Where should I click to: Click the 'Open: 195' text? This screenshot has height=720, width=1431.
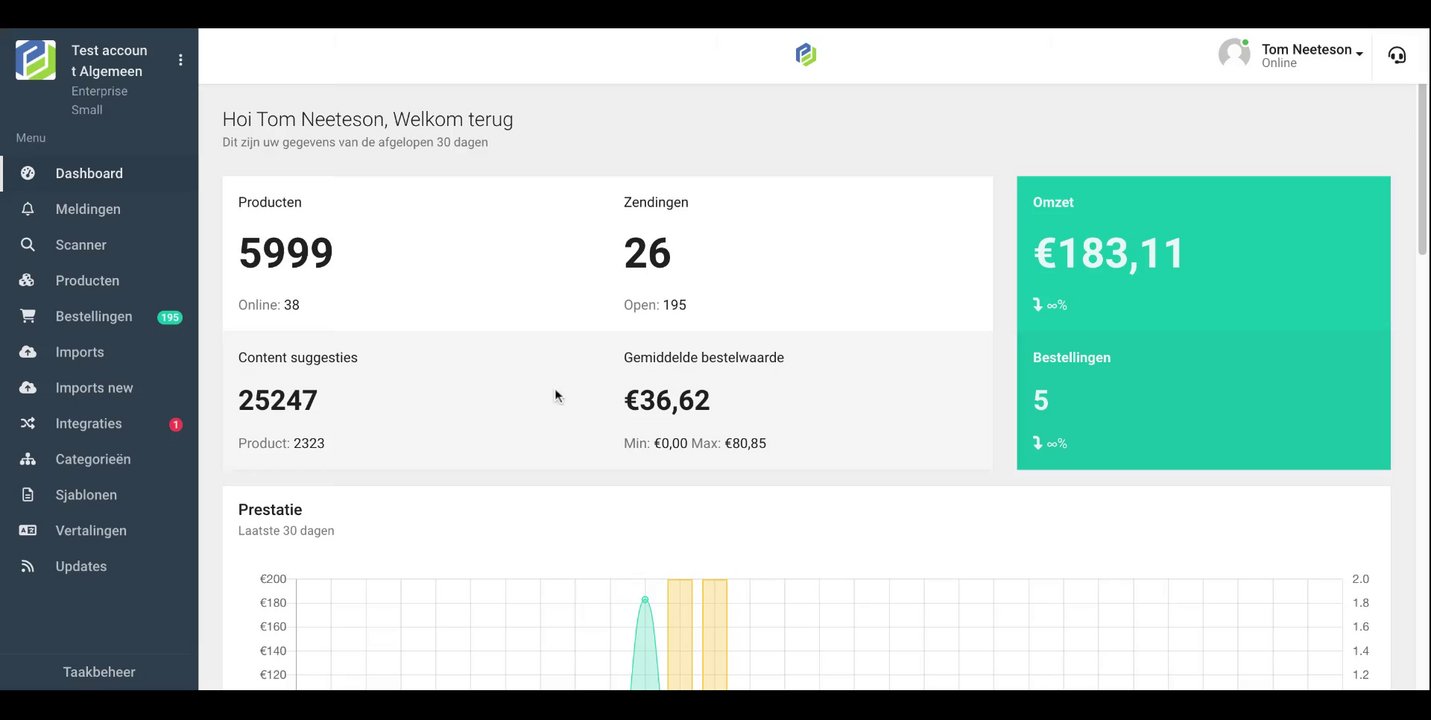[x=655, y=305]
